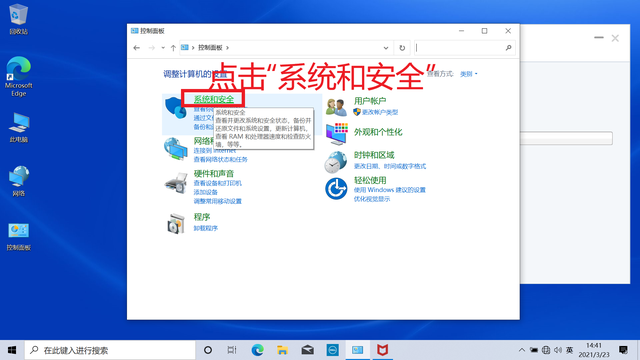Click the 网络和 Internet globe icon
640x360 pixels.
[x=176, y=149]
